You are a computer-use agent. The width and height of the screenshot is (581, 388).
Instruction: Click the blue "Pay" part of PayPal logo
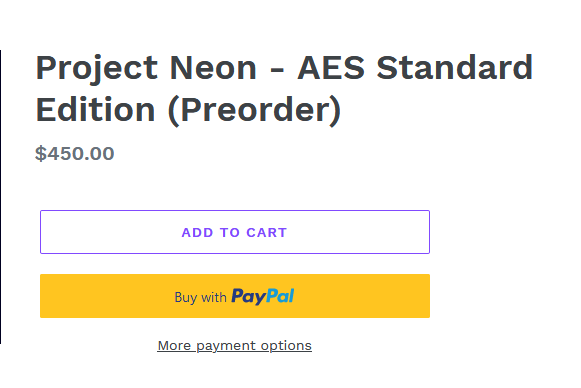pyautogui.click(x=248, y=297)
